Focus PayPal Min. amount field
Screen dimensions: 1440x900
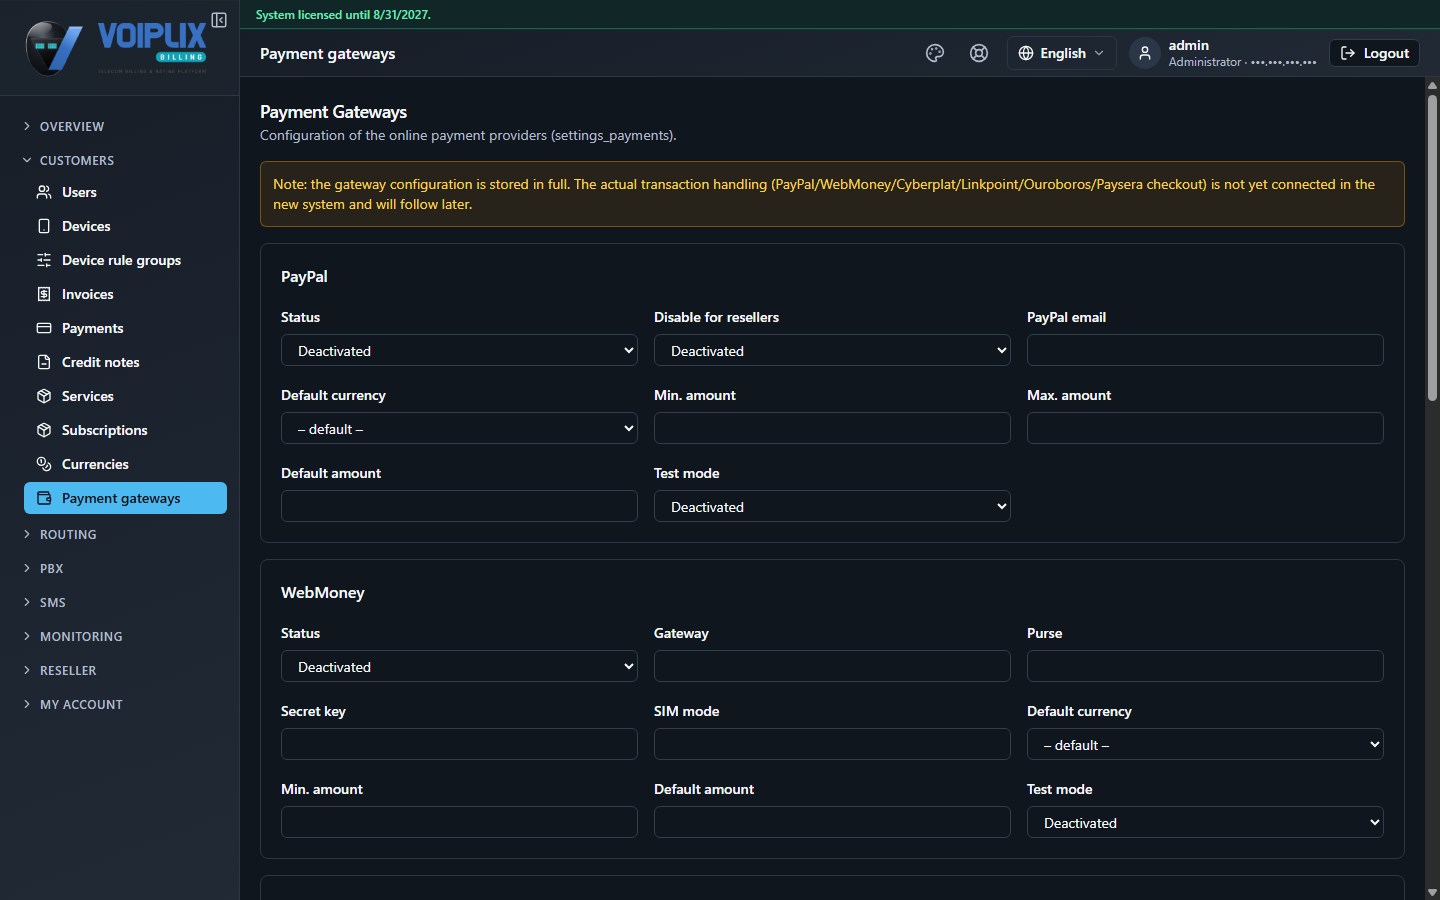click(832, 428)
